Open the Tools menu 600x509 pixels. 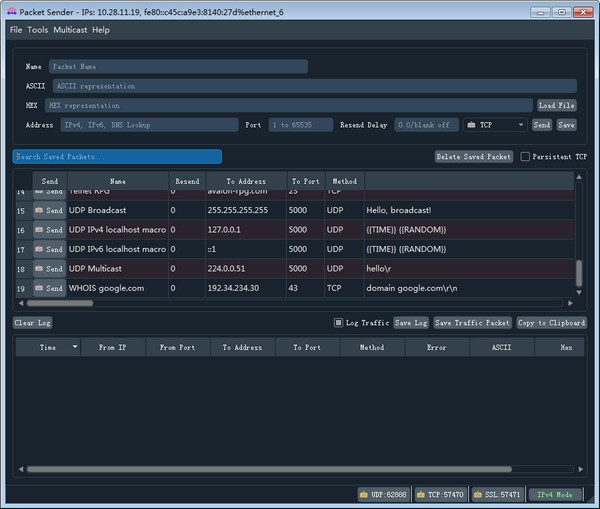click(x=37, y=30)
